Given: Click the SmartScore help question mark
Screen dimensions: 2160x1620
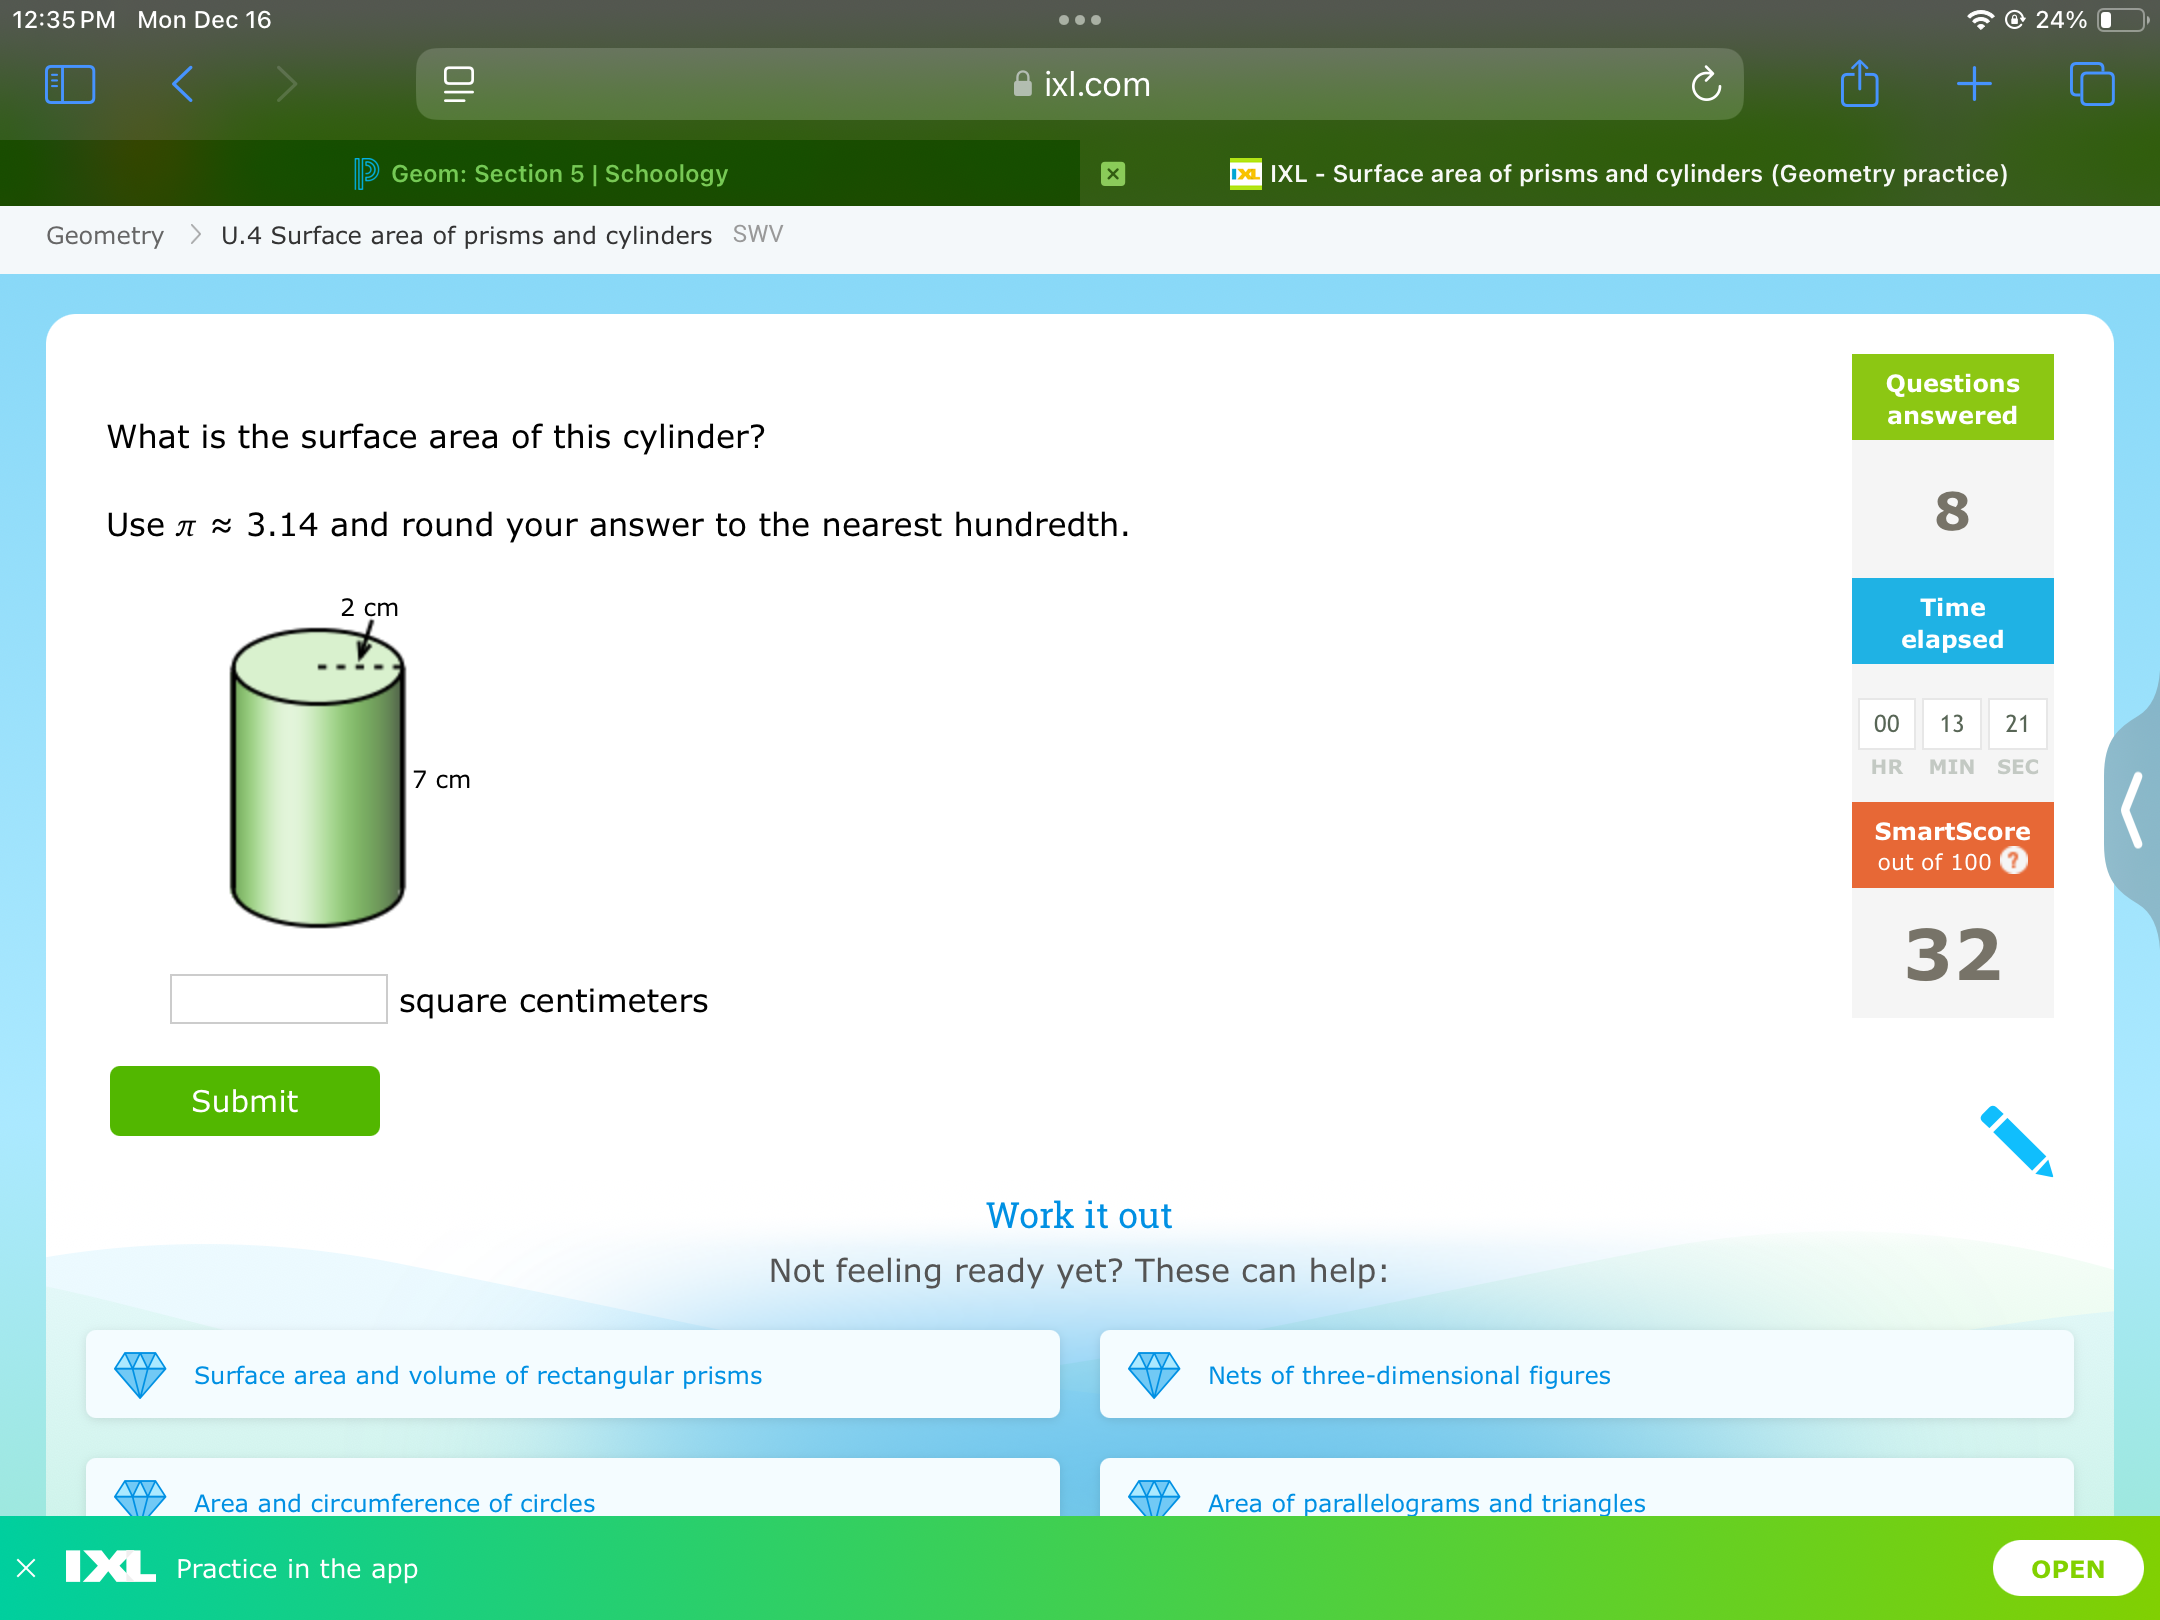Looking at the screenshot, I should tap(2014, 861).
